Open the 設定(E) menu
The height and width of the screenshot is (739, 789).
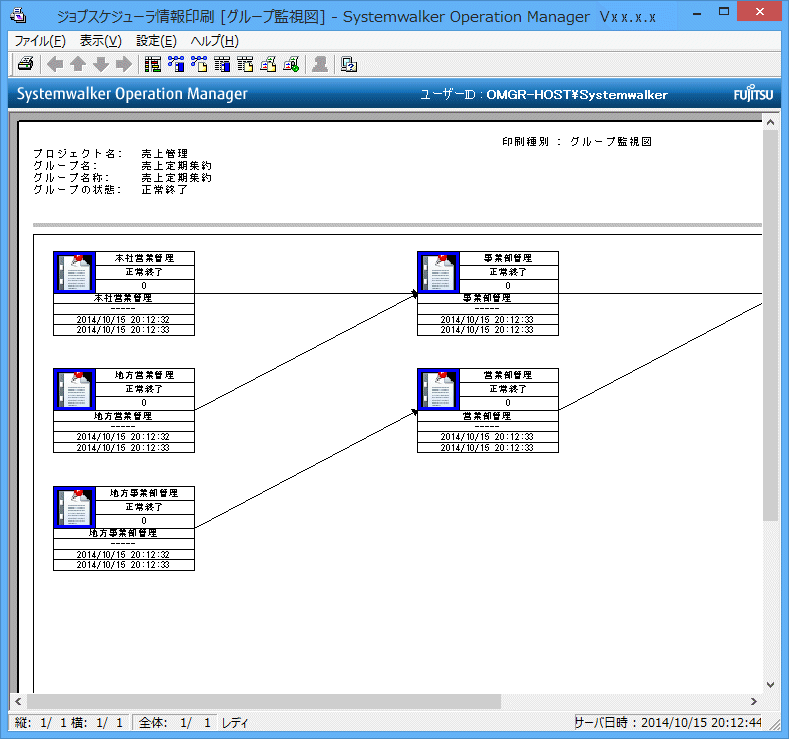click(156, 41)
